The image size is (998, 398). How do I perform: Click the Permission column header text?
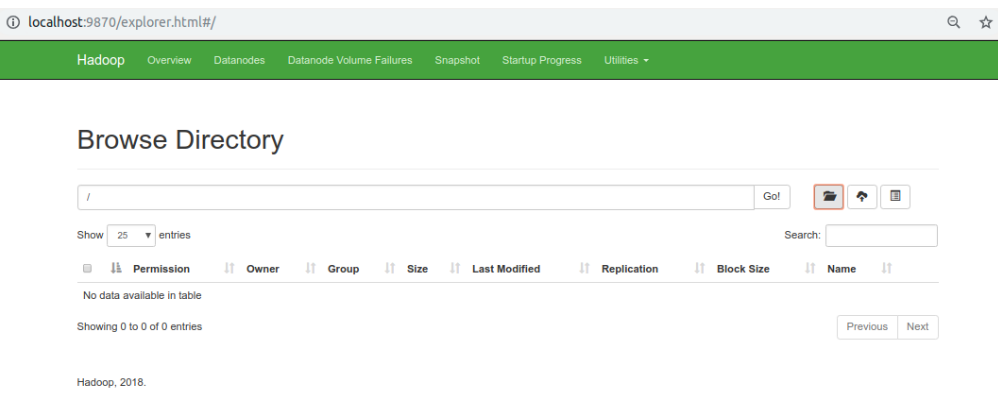click(x=161, y=269)
